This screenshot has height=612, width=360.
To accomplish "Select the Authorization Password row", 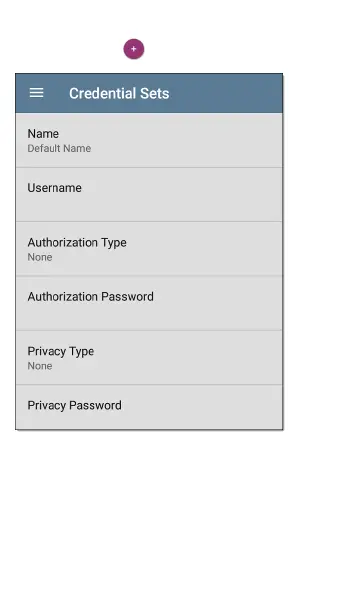I will (149, 303).
